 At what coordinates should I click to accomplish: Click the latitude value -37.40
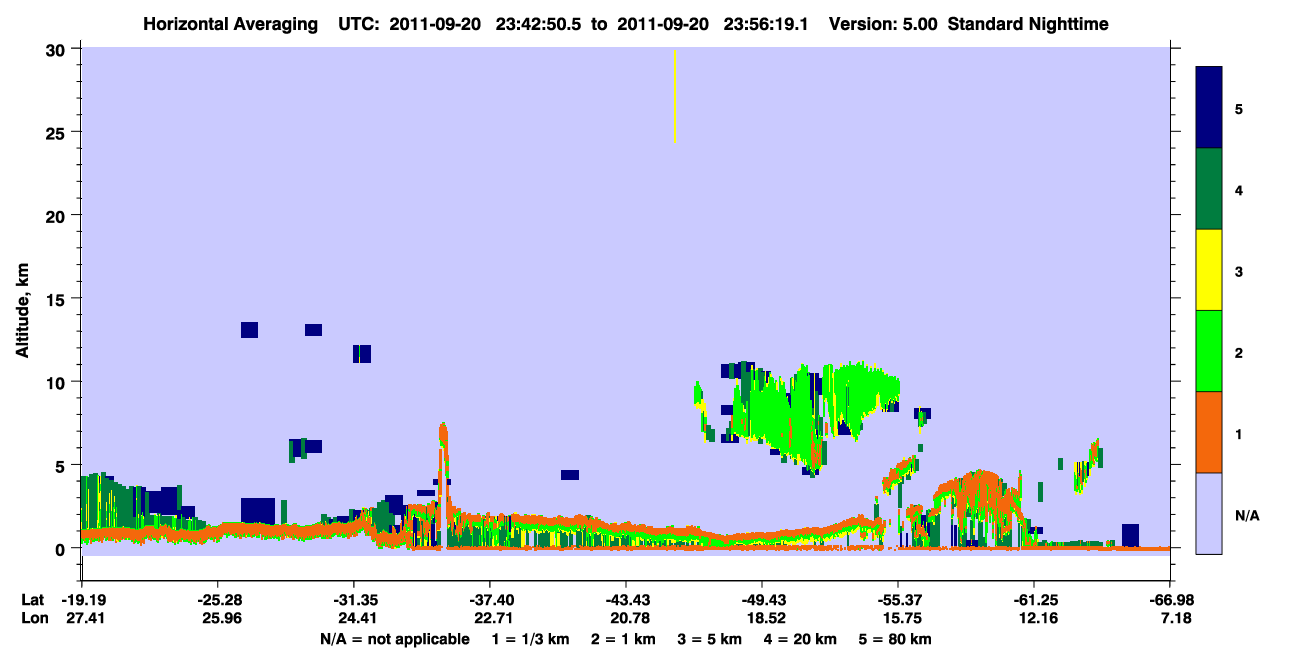coord(490,600)
